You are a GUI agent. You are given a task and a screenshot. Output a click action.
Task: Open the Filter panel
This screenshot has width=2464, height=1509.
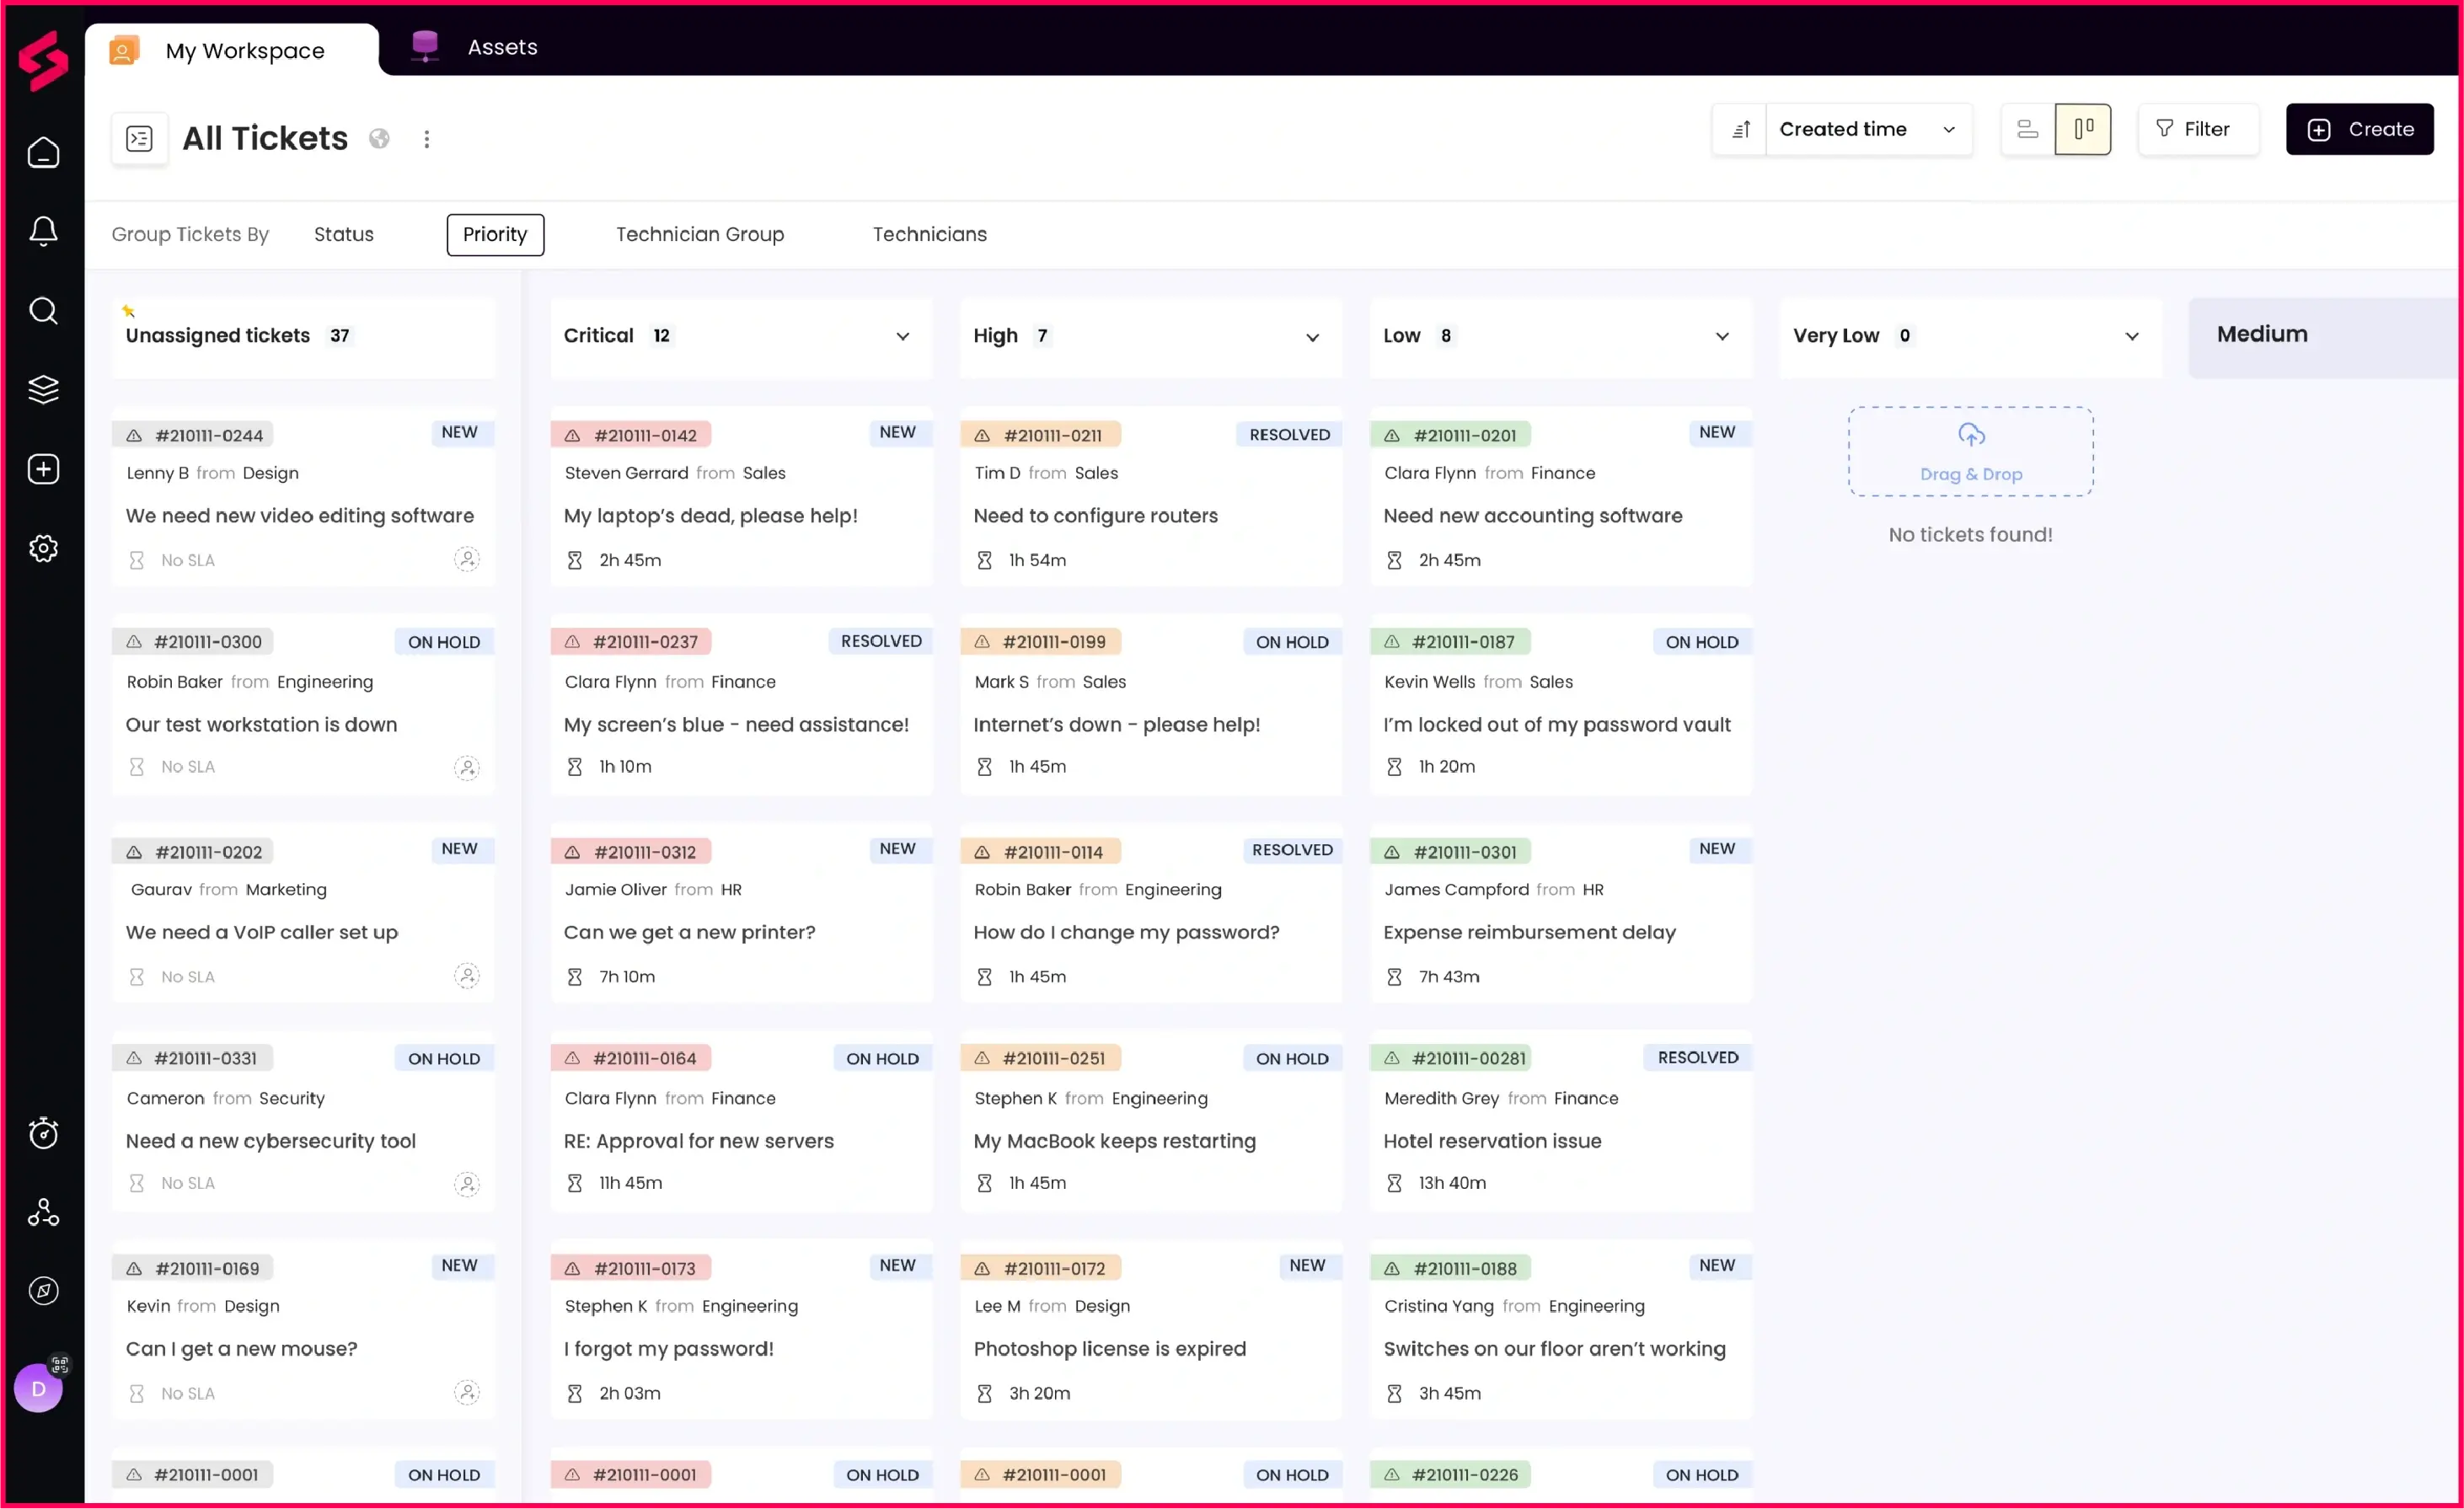pyautogui.click(x=2198, y=129)
